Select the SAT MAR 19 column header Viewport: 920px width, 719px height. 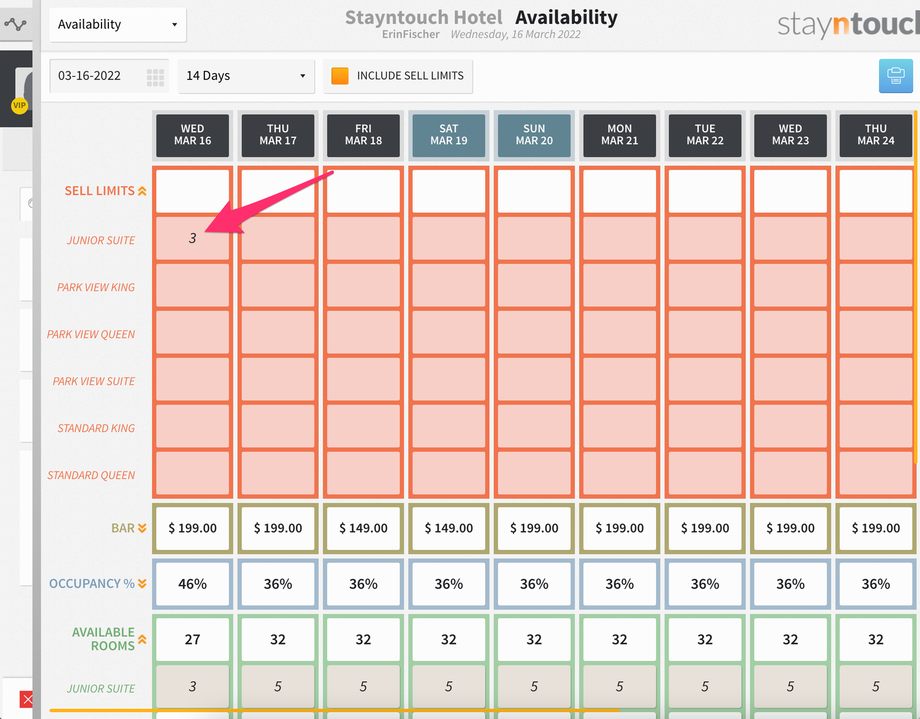pos(449,135)
